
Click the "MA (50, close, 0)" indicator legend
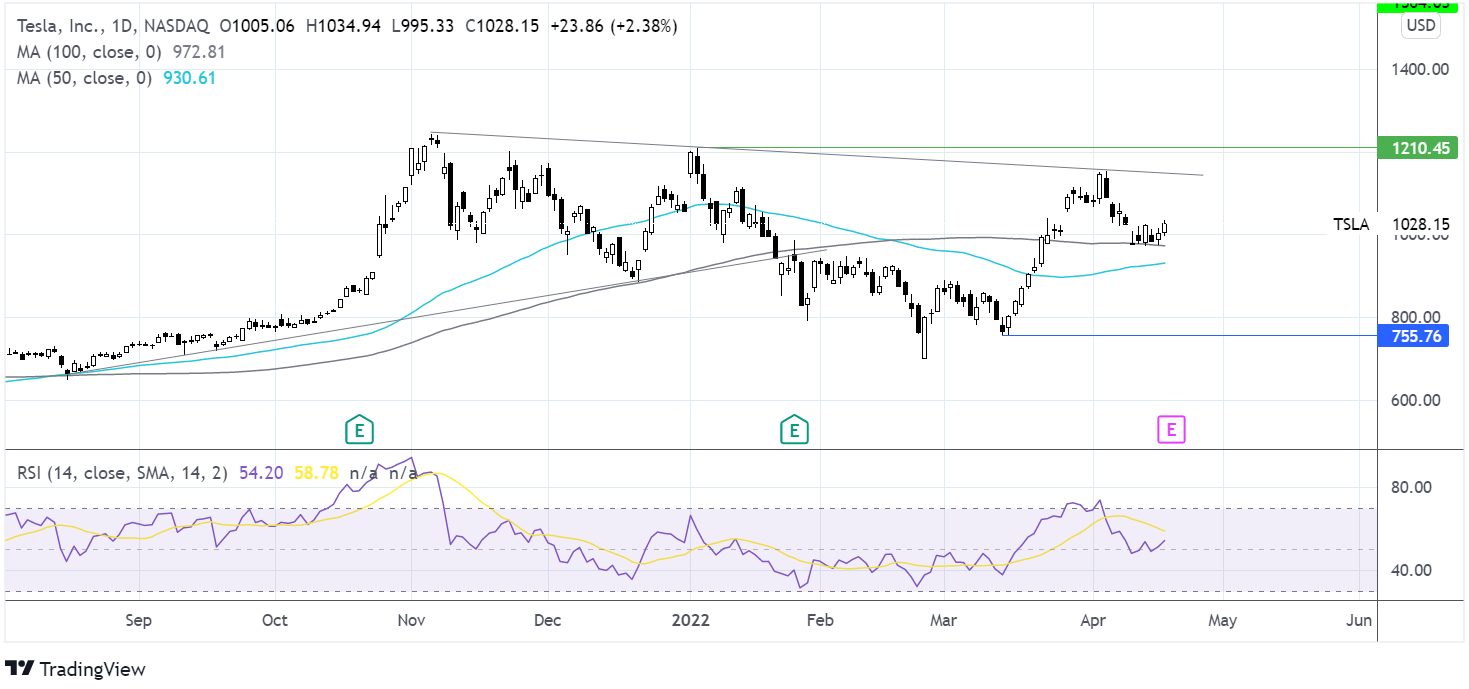(85, 78)
